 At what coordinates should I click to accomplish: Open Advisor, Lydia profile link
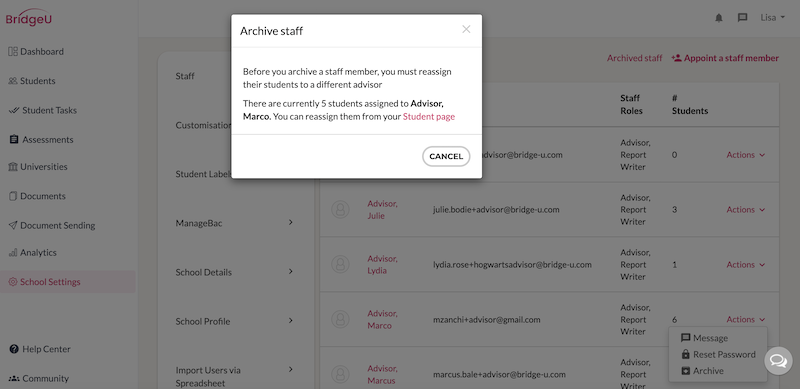pyautogui.click(x=382, y=264)
